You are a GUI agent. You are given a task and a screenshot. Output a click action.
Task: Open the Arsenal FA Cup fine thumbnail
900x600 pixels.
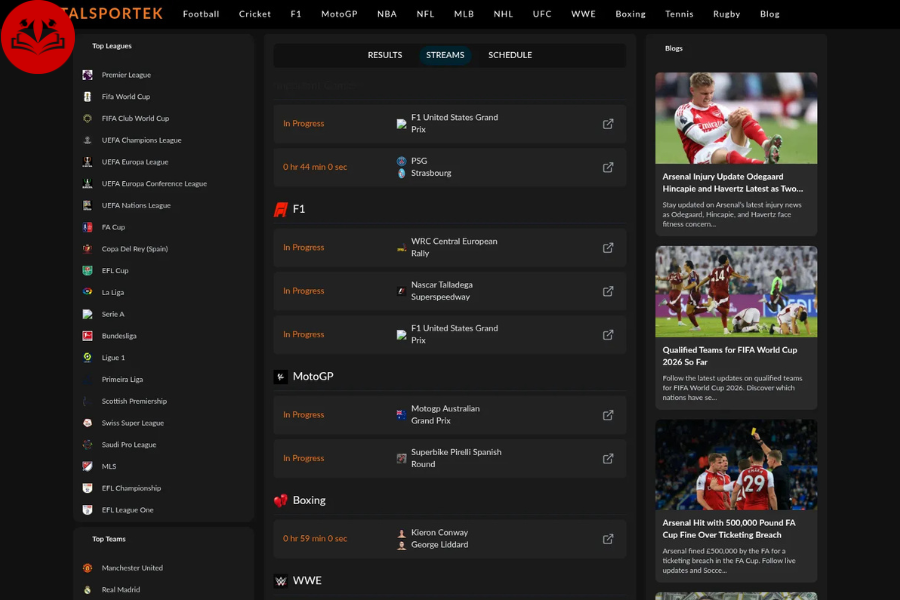pos(736,464)
